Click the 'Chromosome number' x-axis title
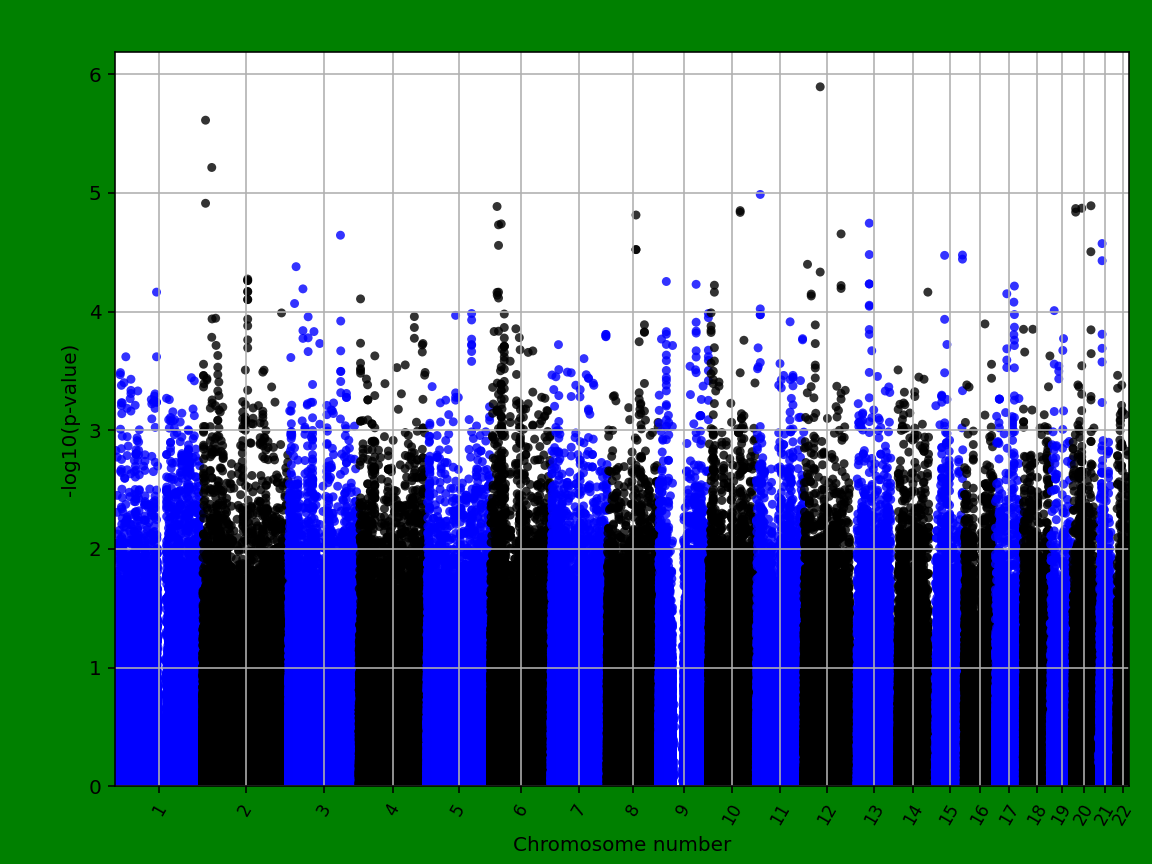This screenshot has height=864, width=1152. pyautogui.click(x=621, y=845)
